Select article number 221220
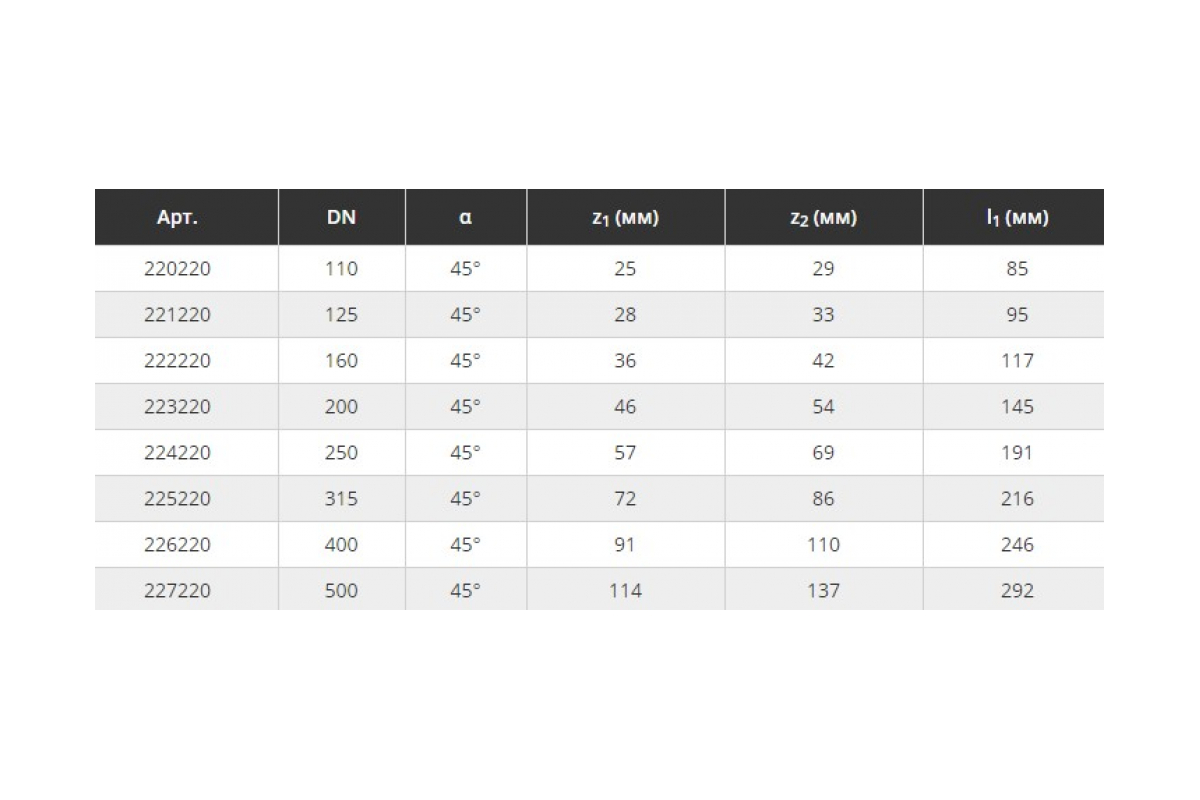The image size is (1200, 800). tap(178, 315)
